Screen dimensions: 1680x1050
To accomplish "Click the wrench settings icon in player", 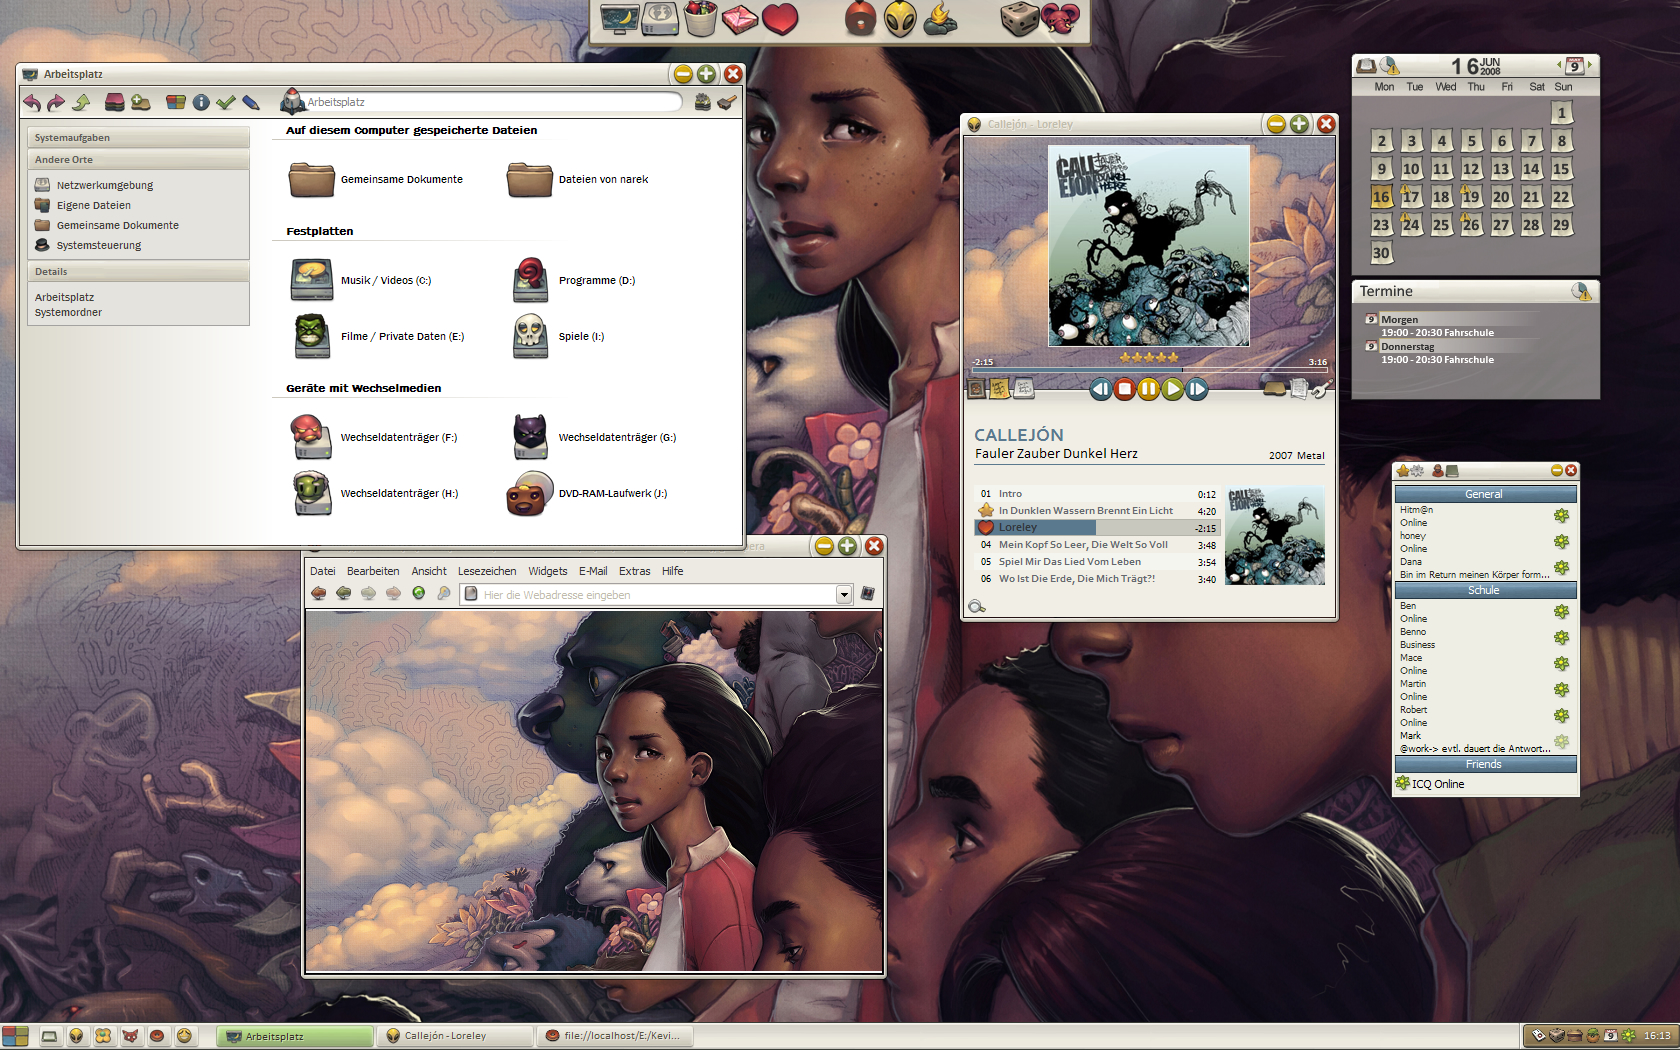I will pos(1321,389).
